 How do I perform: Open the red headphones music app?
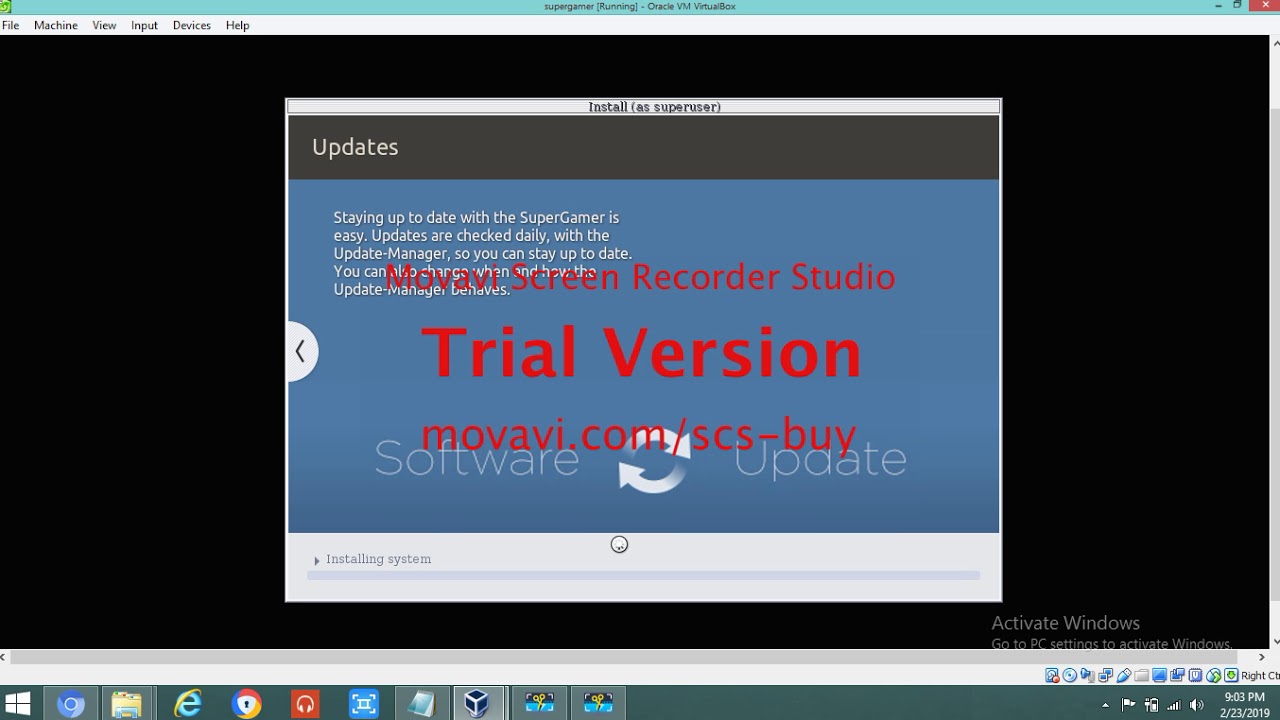305,704
